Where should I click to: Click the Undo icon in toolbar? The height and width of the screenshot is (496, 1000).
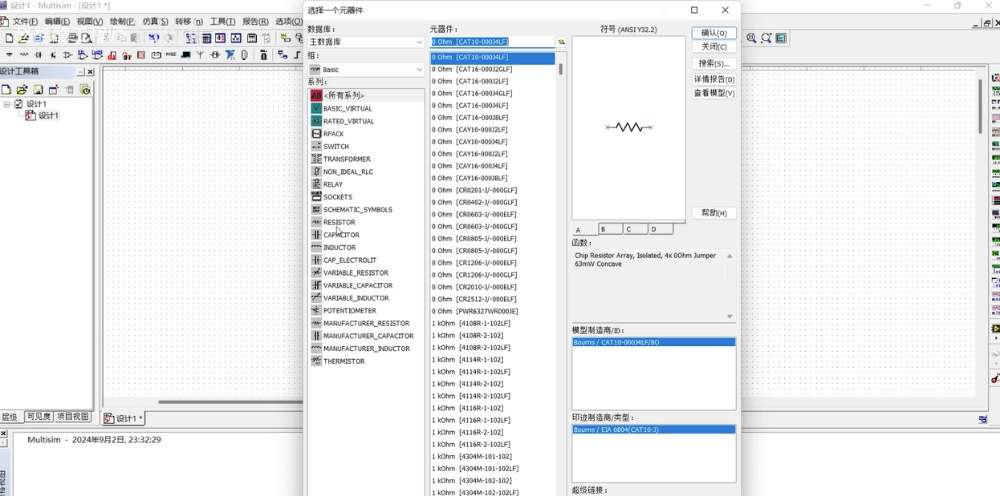point(154,38)
